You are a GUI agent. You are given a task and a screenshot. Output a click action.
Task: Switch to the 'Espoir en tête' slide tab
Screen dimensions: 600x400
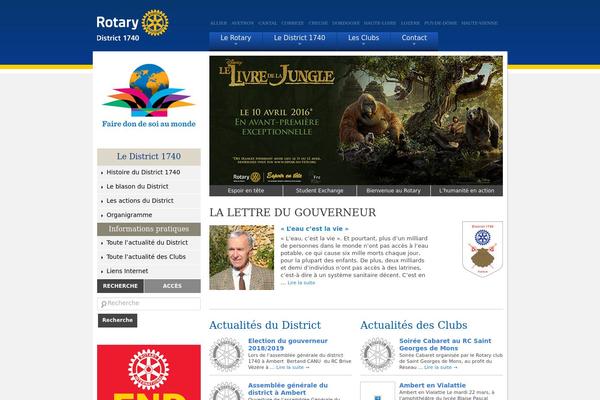point(246,191)
